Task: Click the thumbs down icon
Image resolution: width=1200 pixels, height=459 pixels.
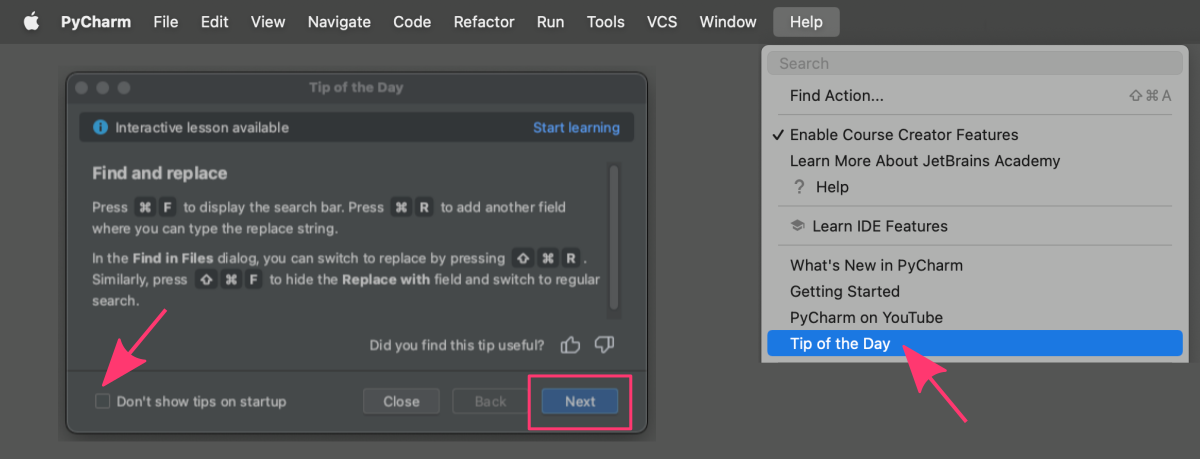Action: coord(604,345)
